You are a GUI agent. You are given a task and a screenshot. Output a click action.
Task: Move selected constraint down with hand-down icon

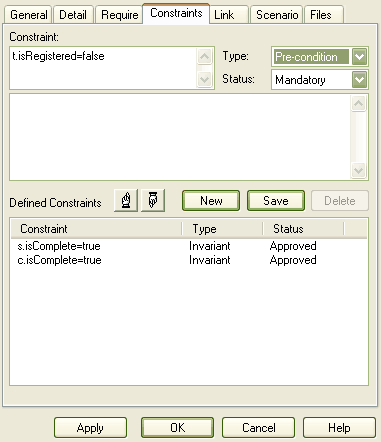coord(153,200)
